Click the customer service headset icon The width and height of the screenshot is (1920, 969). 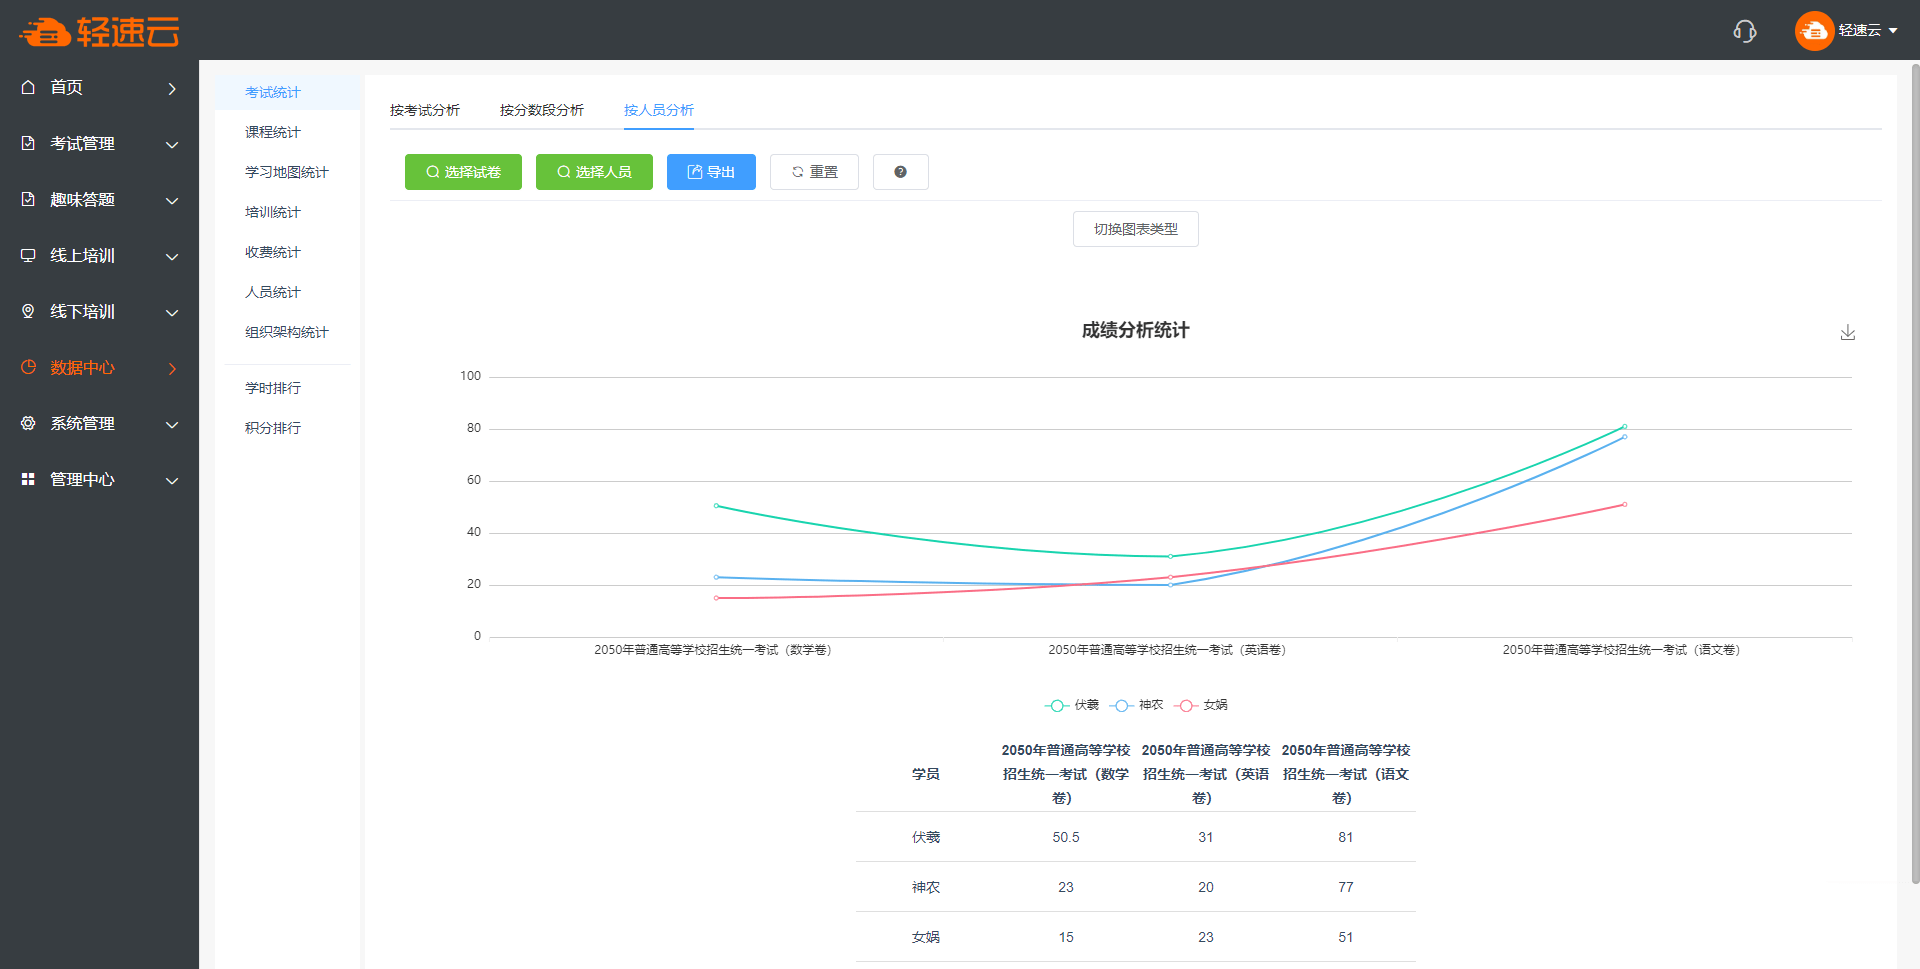[1745, 31]
